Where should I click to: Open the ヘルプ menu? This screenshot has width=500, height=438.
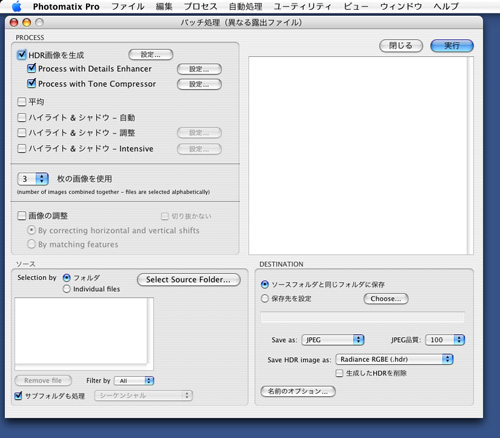pyautogui.click(x=446, y=6)
